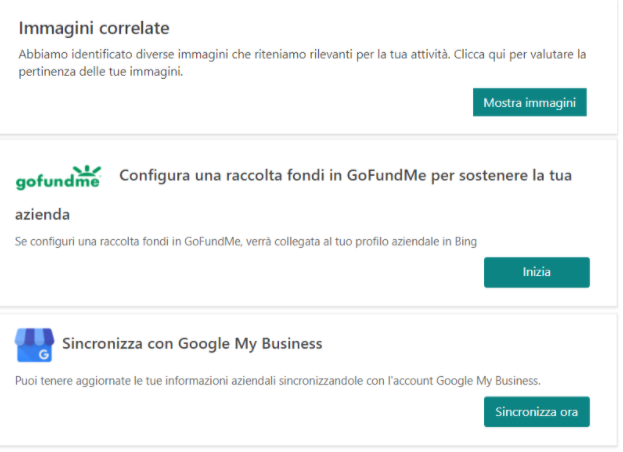Click 'pertinenza delle tue immagini' text line
The width and height of the screenshot is (623, 452).
(101, 72)
